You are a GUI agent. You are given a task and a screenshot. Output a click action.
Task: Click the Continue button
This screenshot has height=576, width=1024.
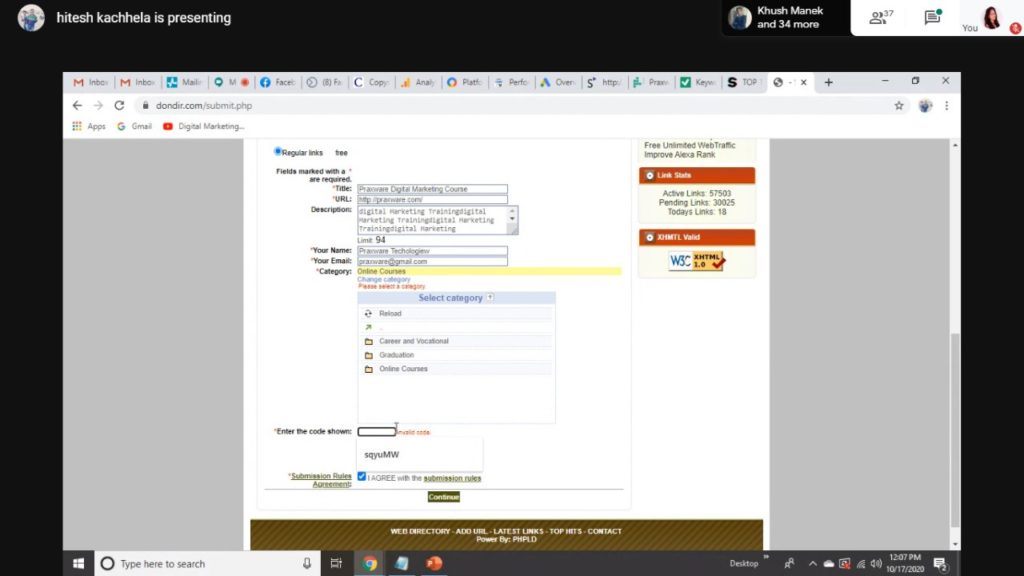[443, 497]
